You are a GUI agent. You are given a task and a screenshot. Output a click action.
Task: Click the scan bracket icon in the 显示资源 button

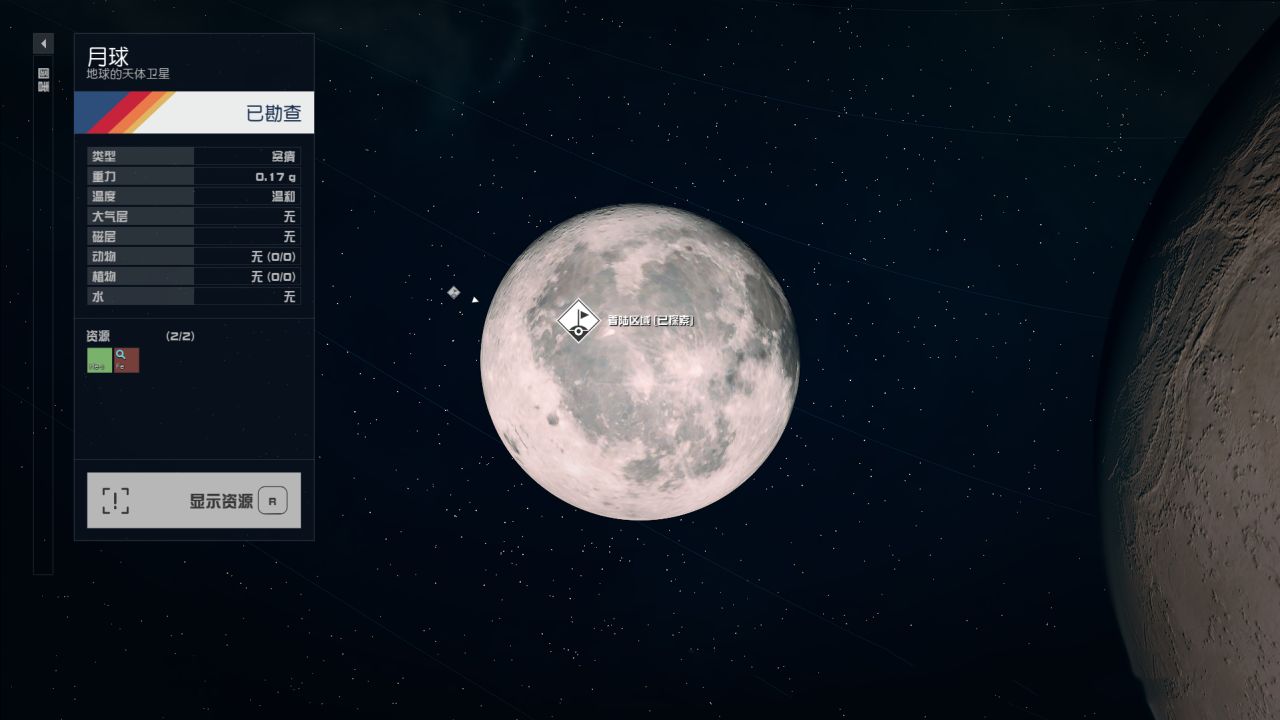(116, 500)
